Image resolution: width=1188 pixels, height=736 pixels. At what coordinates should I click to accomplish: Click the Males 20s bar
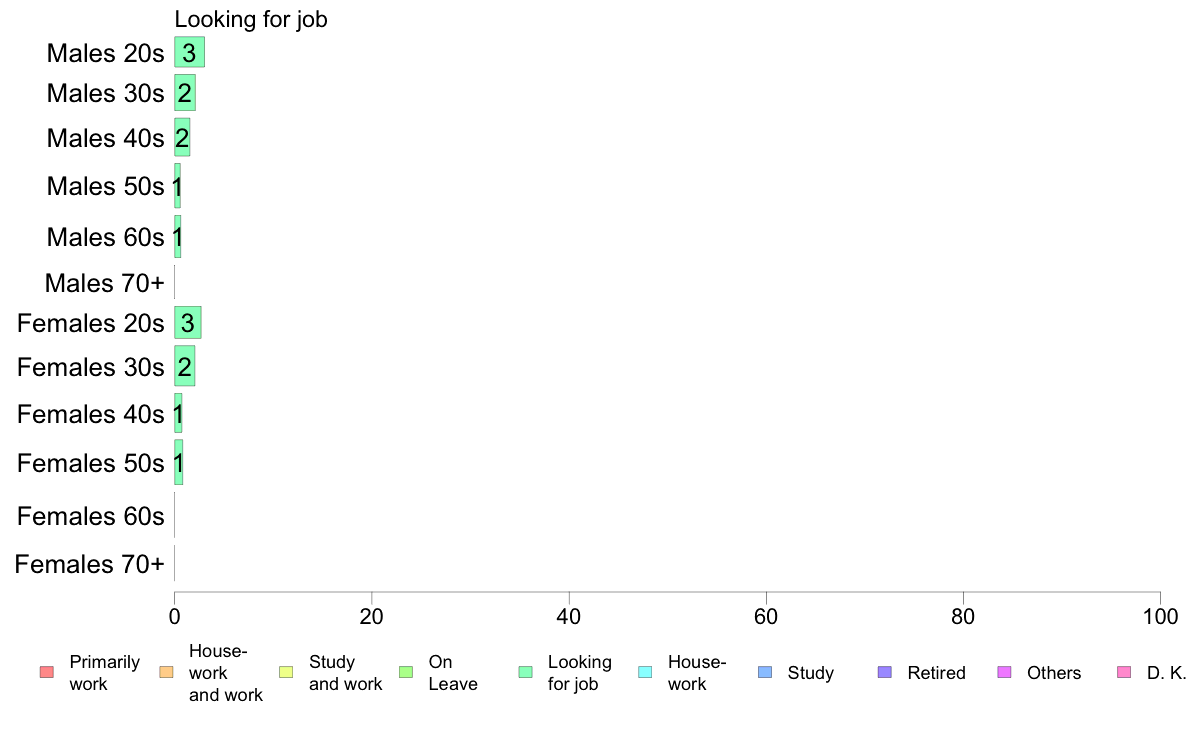coord(189,52)
